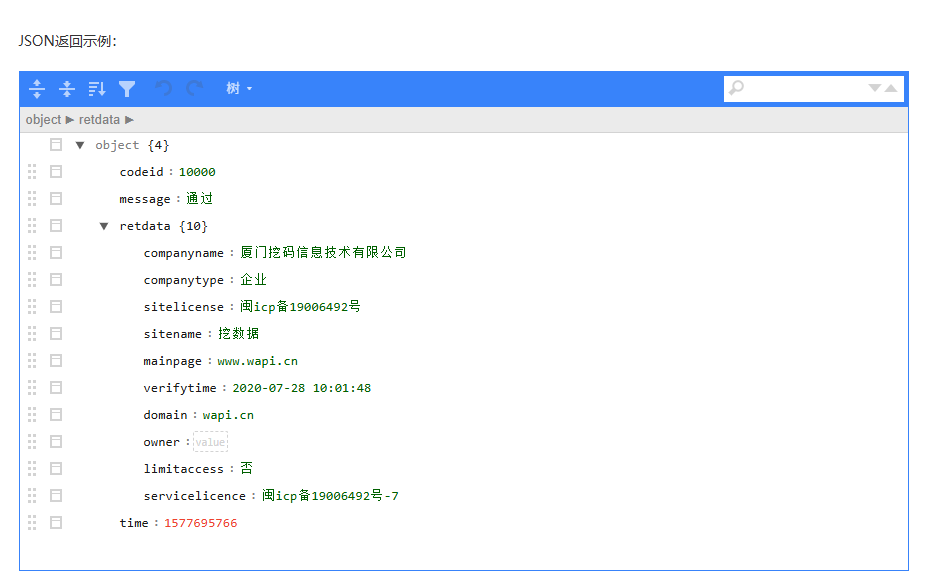
Task: Click the empty owner value field
Action: pyautogui.click(x=210, y=441)
